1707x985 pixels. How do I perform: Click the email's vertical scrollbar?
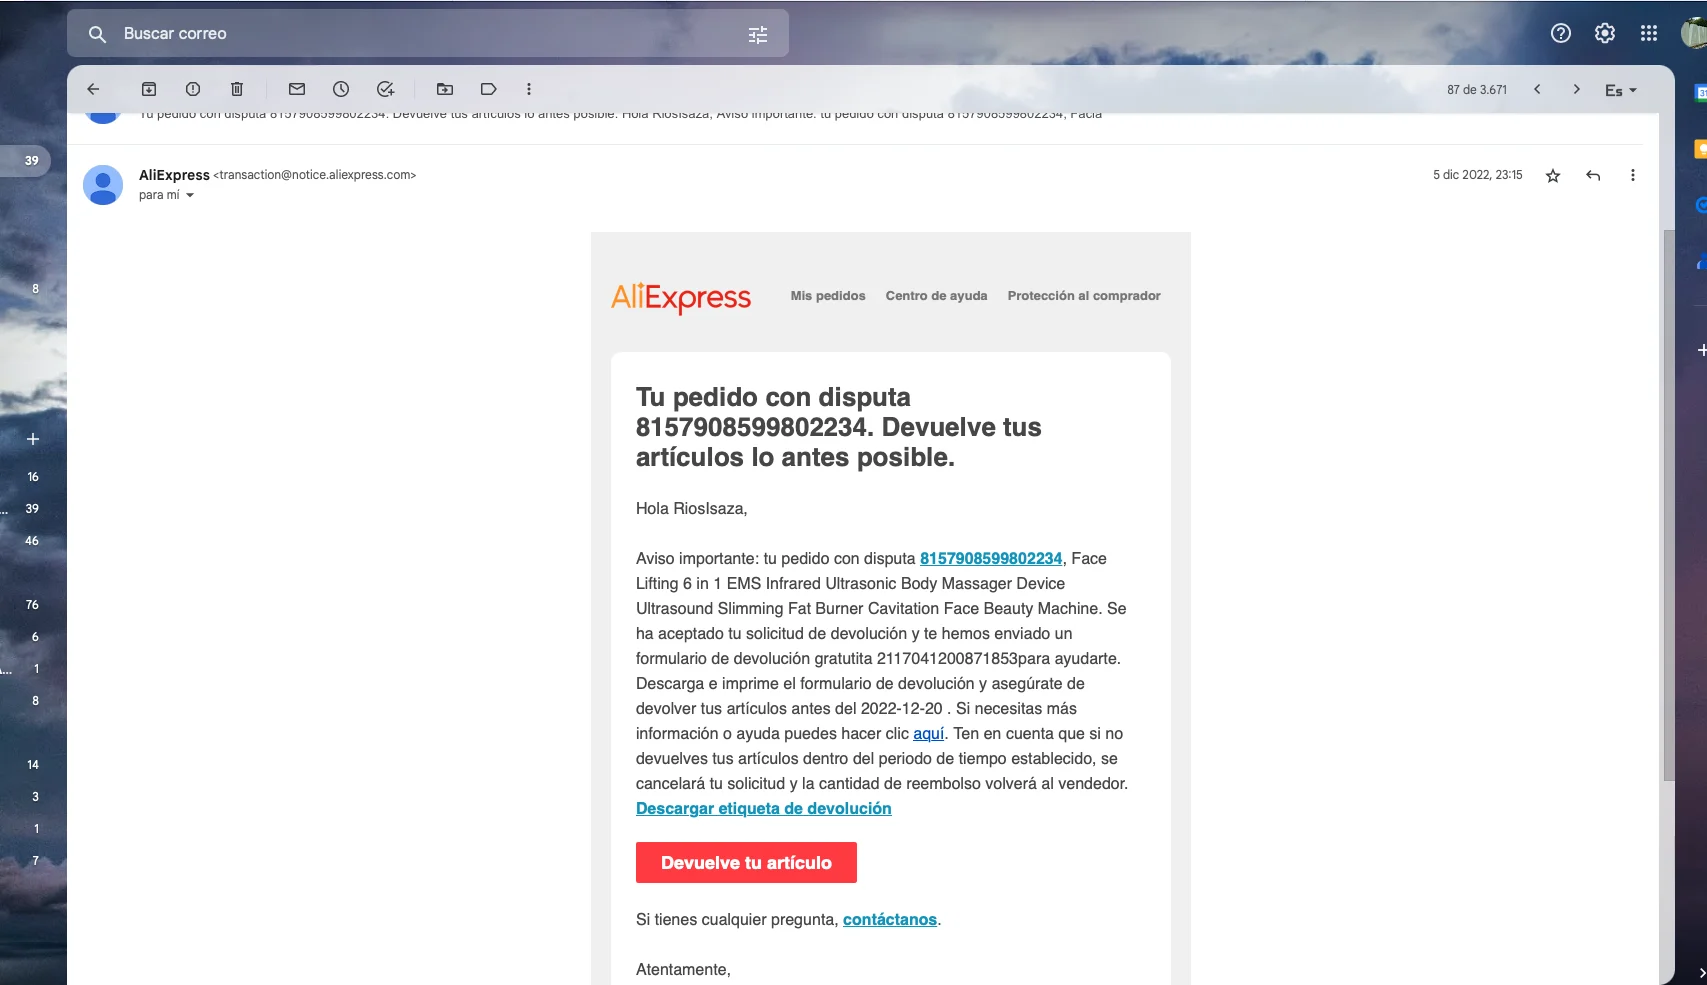point(1668,505)
